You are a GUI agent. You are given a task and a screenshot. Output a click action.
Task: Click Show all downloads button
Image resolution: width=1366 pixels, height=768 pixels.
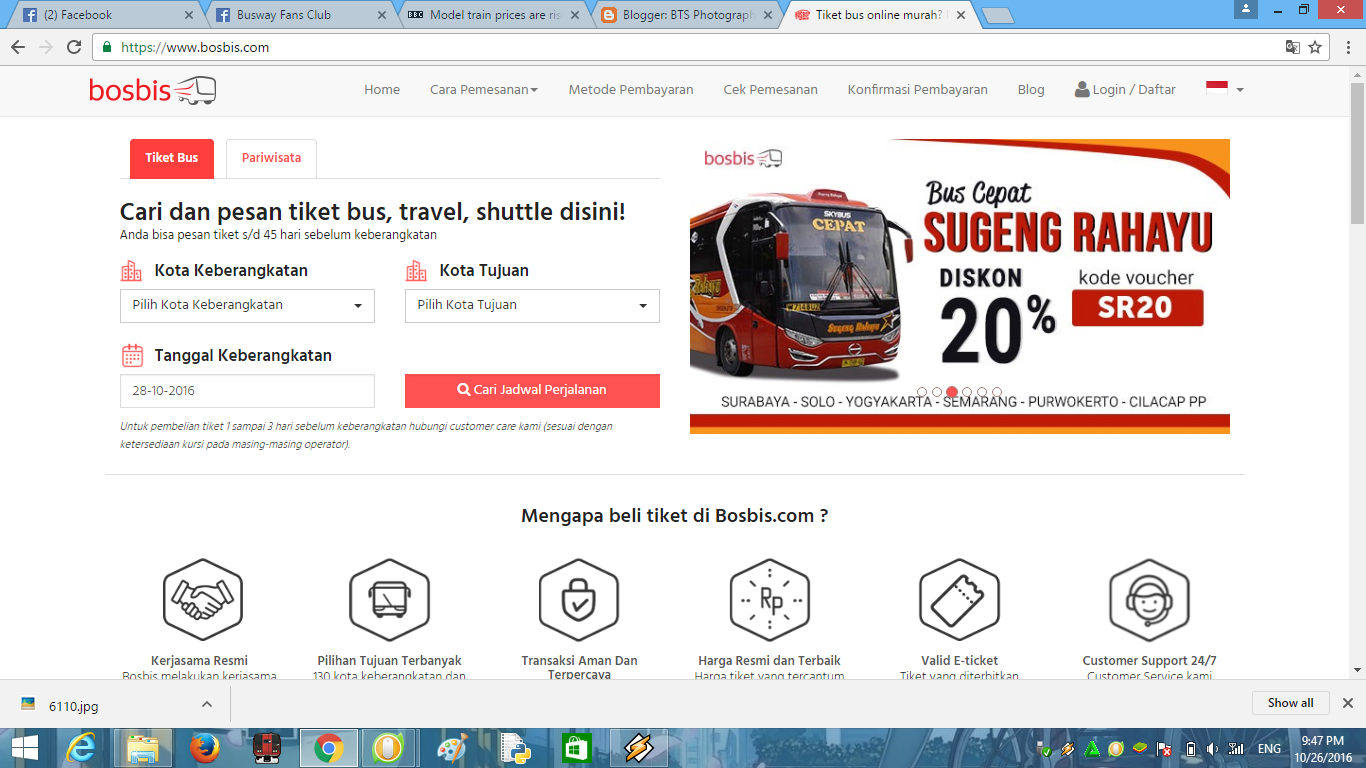(x=1290, y=703)
